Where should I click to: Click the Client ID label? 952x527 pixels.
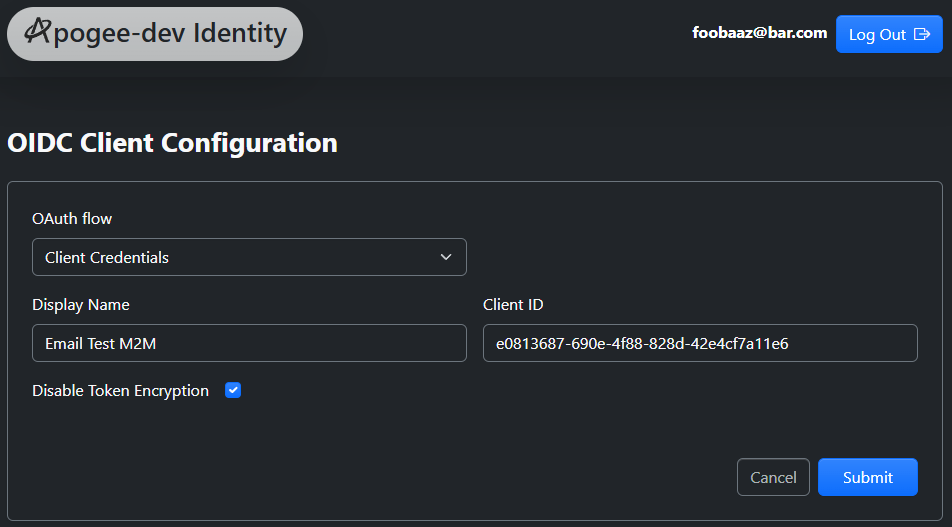point(513,305)
